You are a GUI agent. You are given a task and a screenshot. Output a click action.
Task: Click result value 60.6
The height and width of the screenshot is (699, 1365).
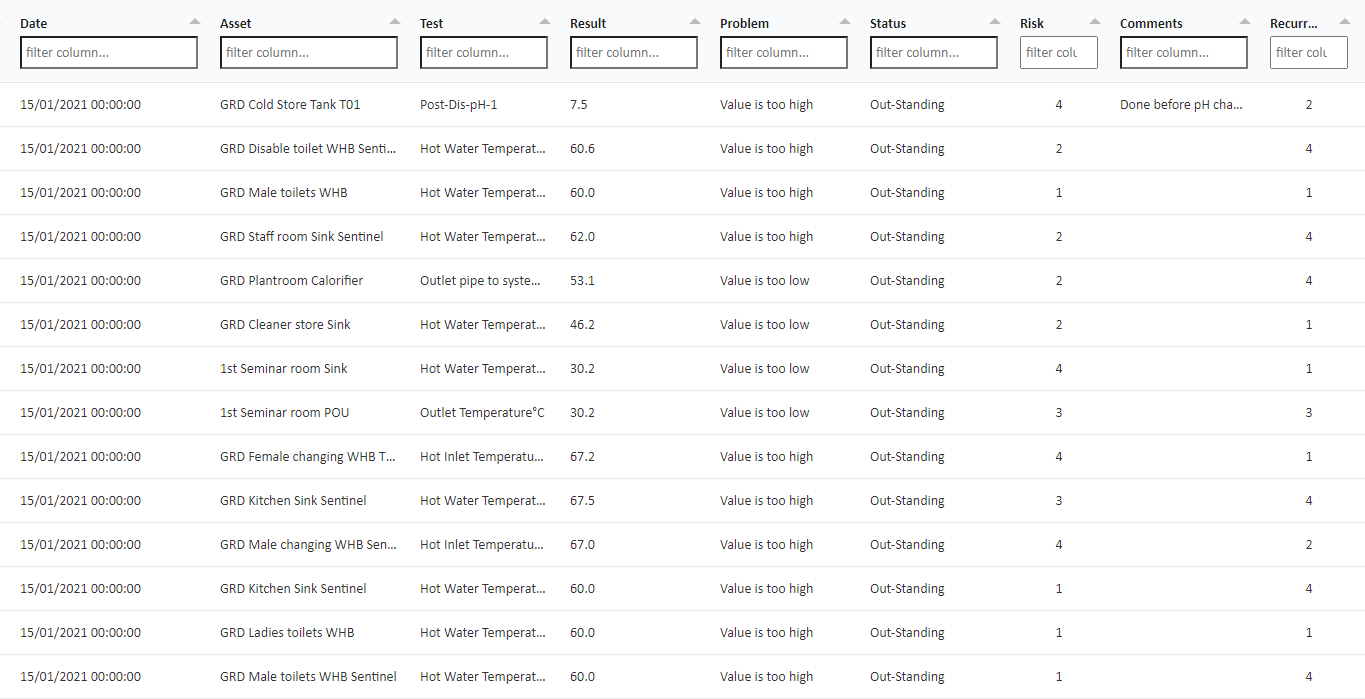(x=582, y=148)
